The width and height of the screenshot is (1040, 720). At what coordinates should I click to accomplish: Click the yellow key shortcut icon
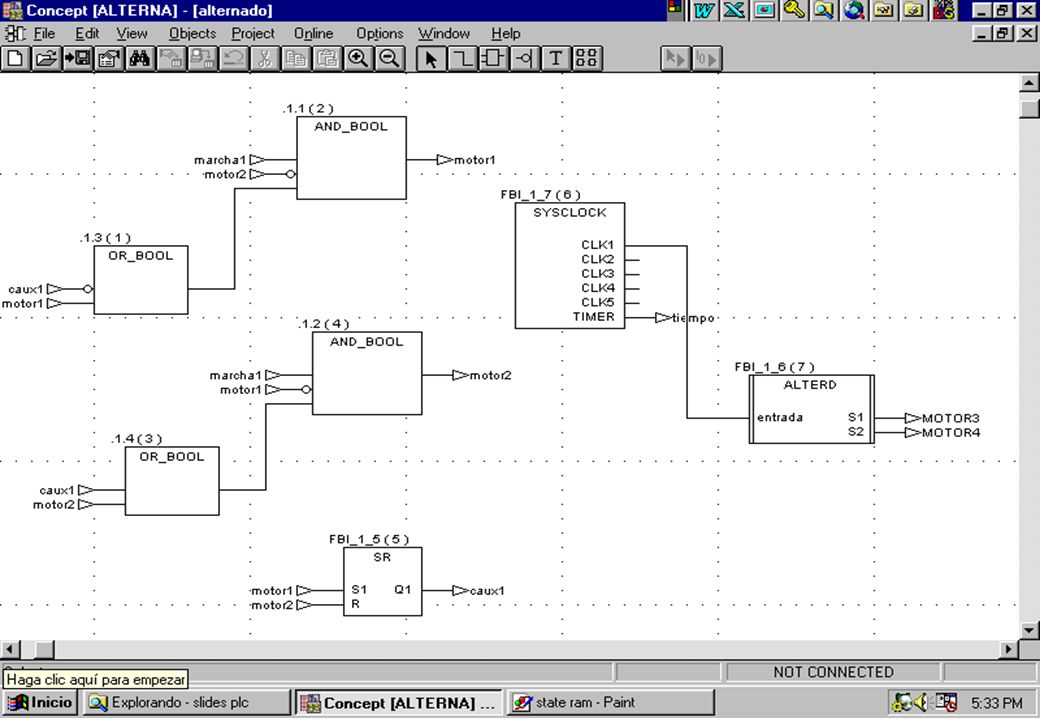point(794,10)
